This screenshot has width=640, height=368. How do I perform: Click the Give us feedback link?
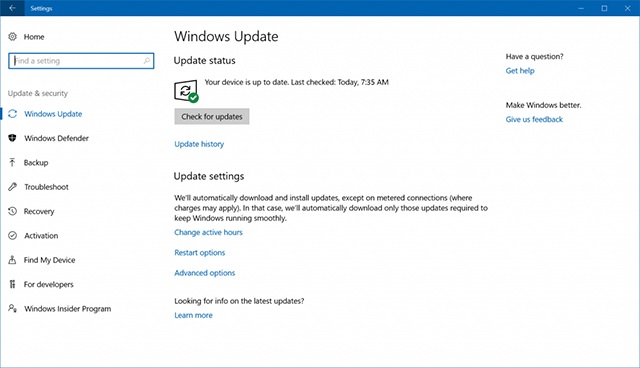coord(534,119)
